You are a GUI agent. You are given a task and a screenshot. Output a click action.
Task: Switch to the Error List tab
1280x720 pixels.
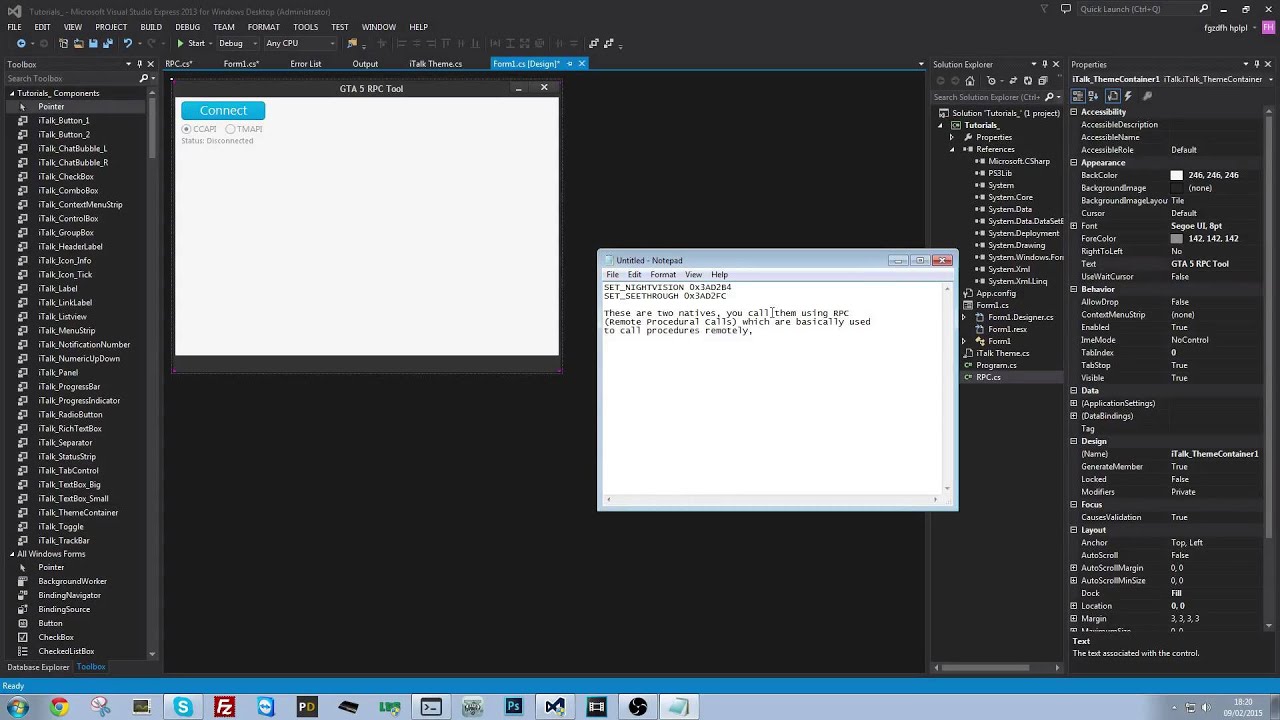pos(306,64)
